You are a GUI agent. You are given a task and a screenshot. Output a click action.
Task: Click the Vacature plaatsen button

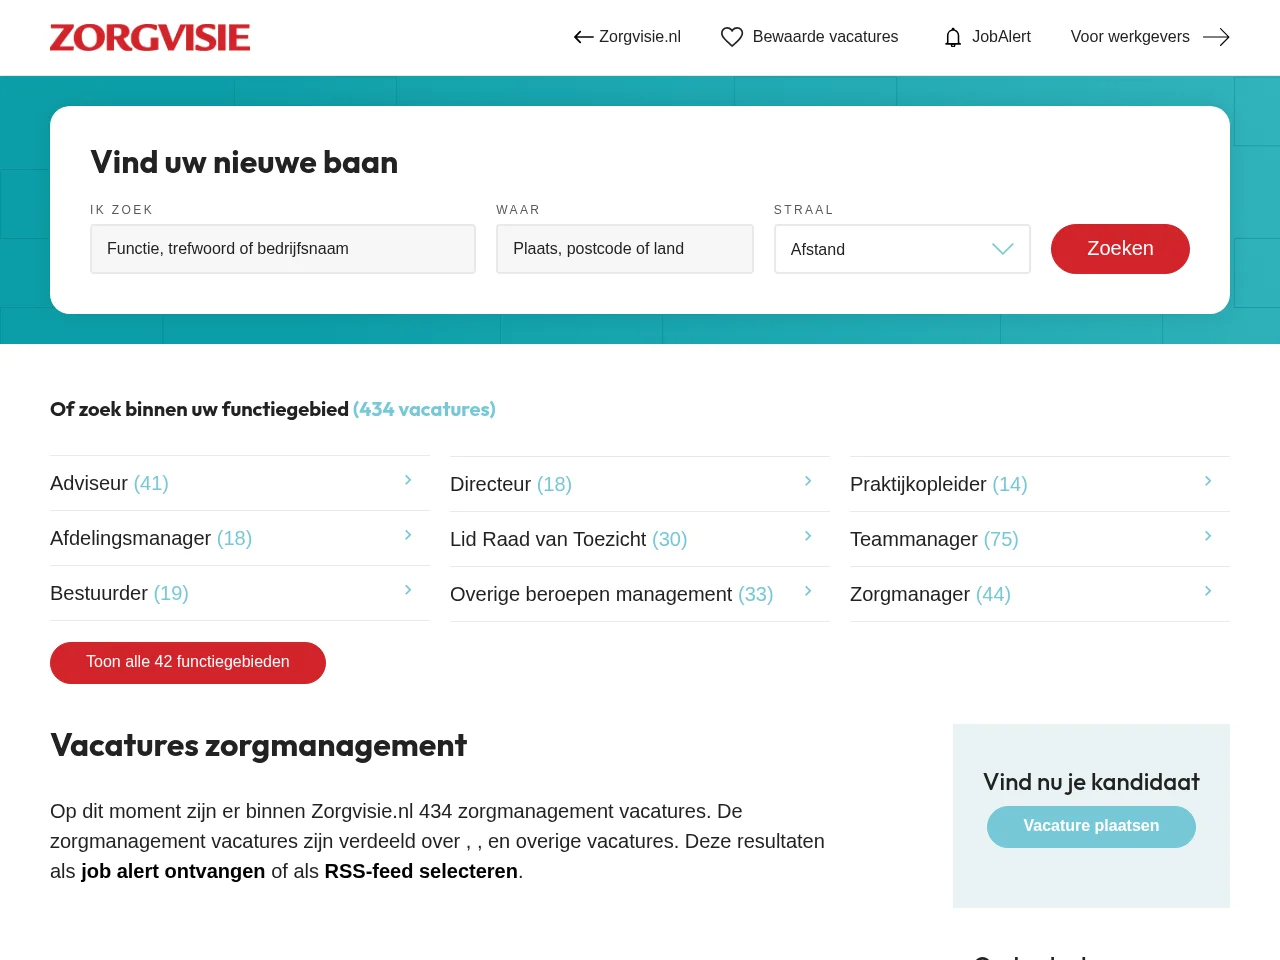pos(1091,827)
